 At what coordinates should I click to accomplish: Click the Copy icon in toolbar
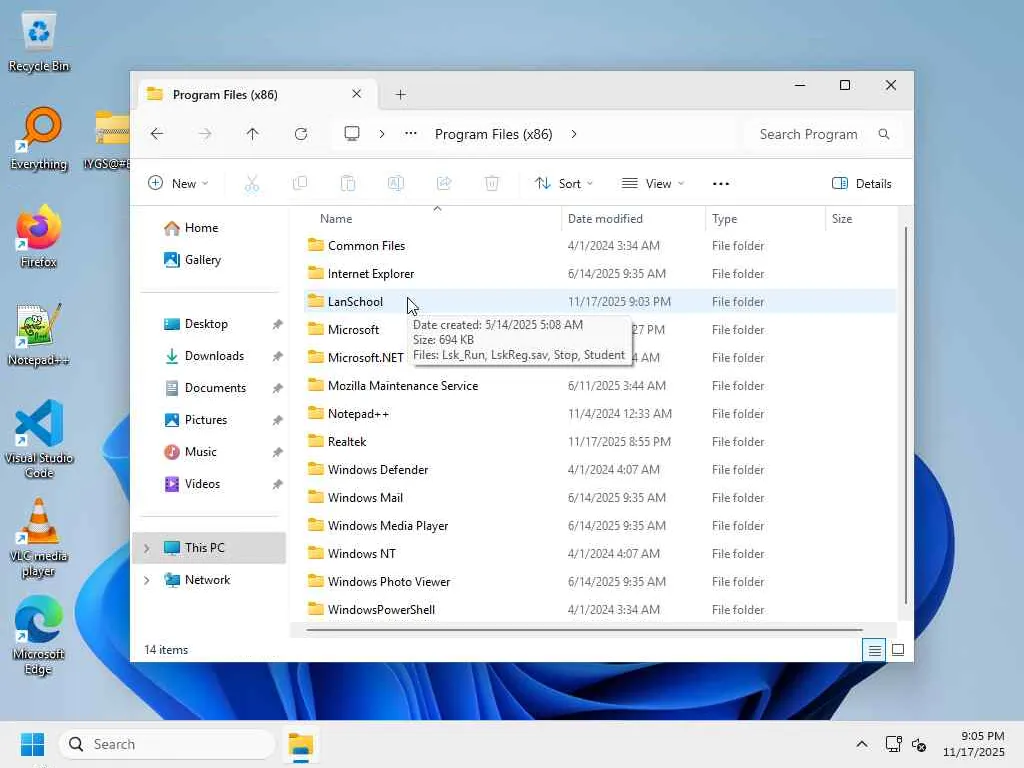click(x=300, y=184)
